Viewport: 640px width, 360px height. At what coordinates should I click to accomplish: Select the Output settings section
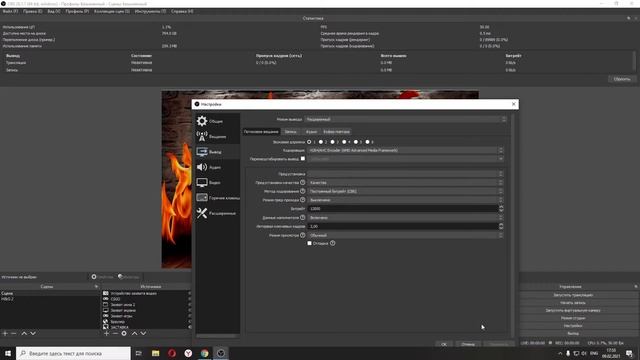(x=217, y=152)
